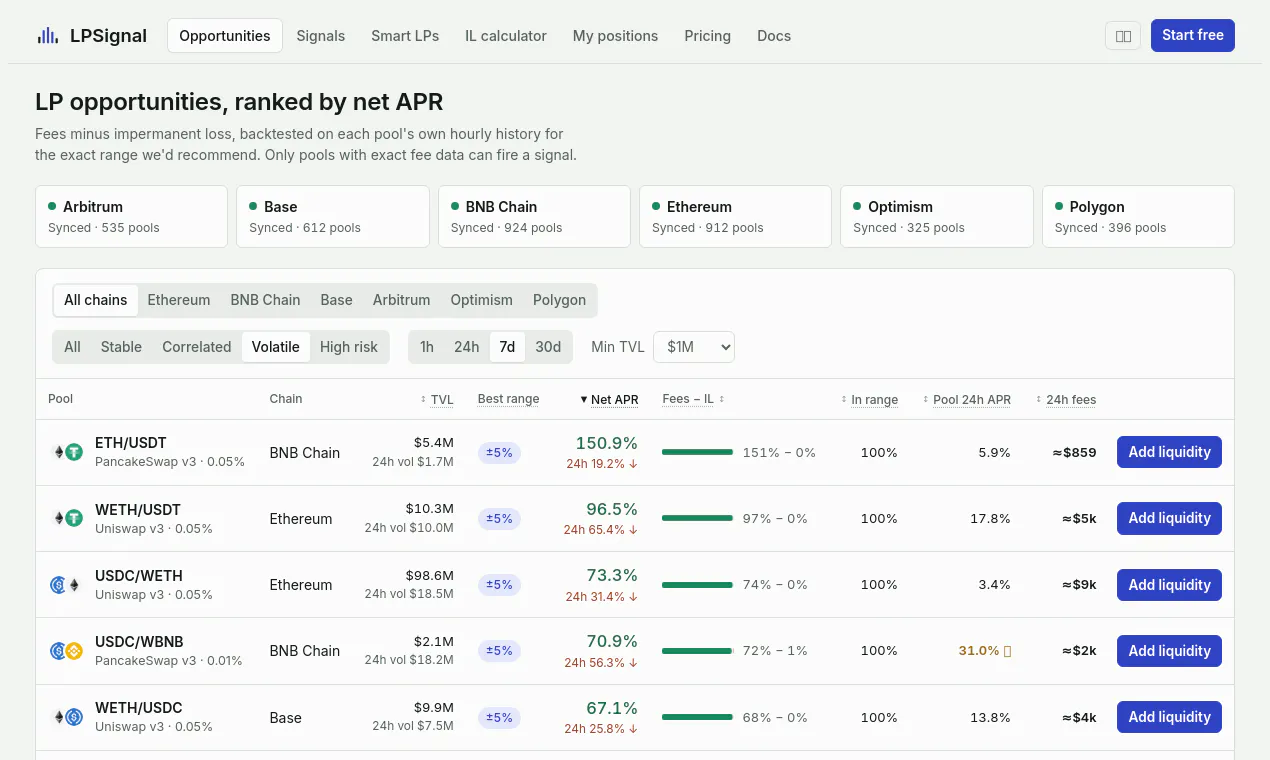Select the Stable pool type filter
Image resolution: width=1270 pixels, height=760 pixels.
click(x=121, y=347)
